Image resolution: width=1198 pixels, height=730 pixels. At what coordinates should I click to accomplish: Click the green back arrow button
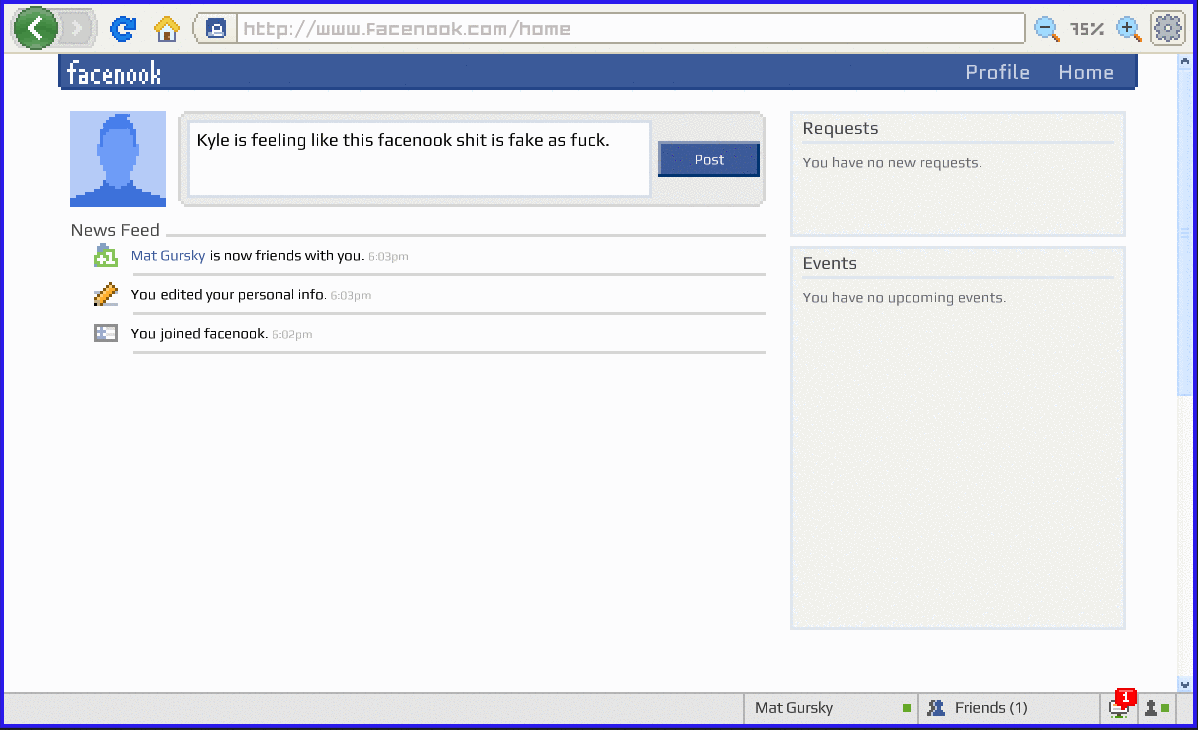tap(35, 28)
